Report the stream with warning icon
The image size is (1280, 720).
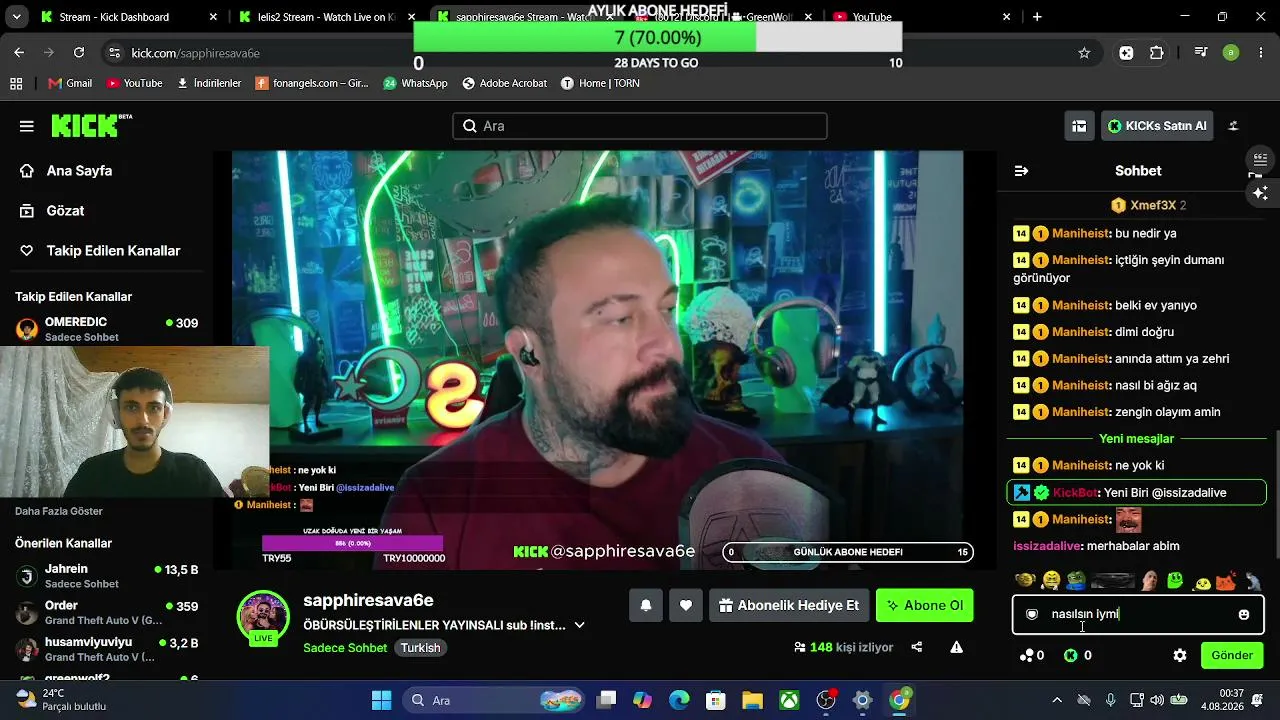click(x=957, y=647)
